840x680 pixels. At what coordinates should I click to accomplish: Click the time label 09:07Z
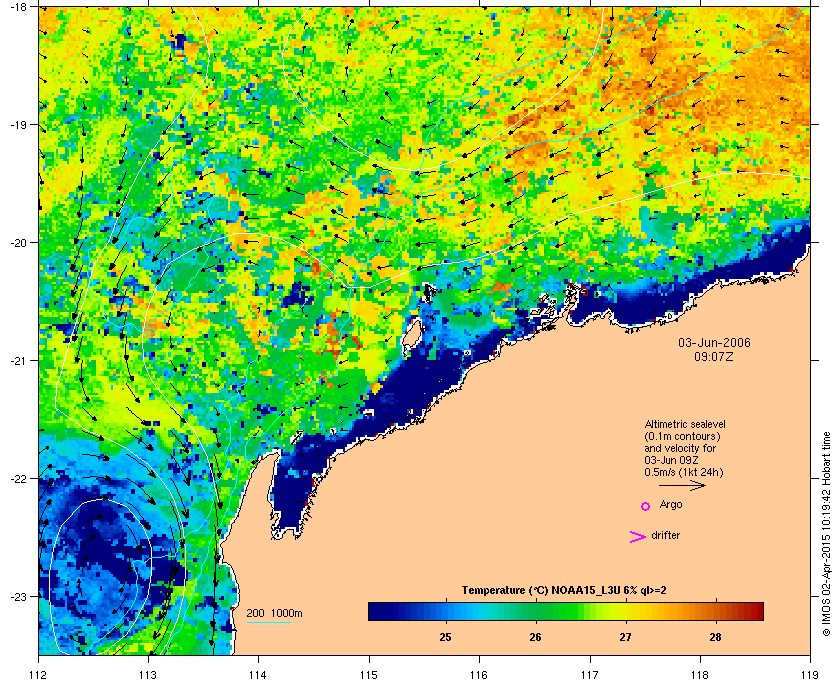coord(714,356)
